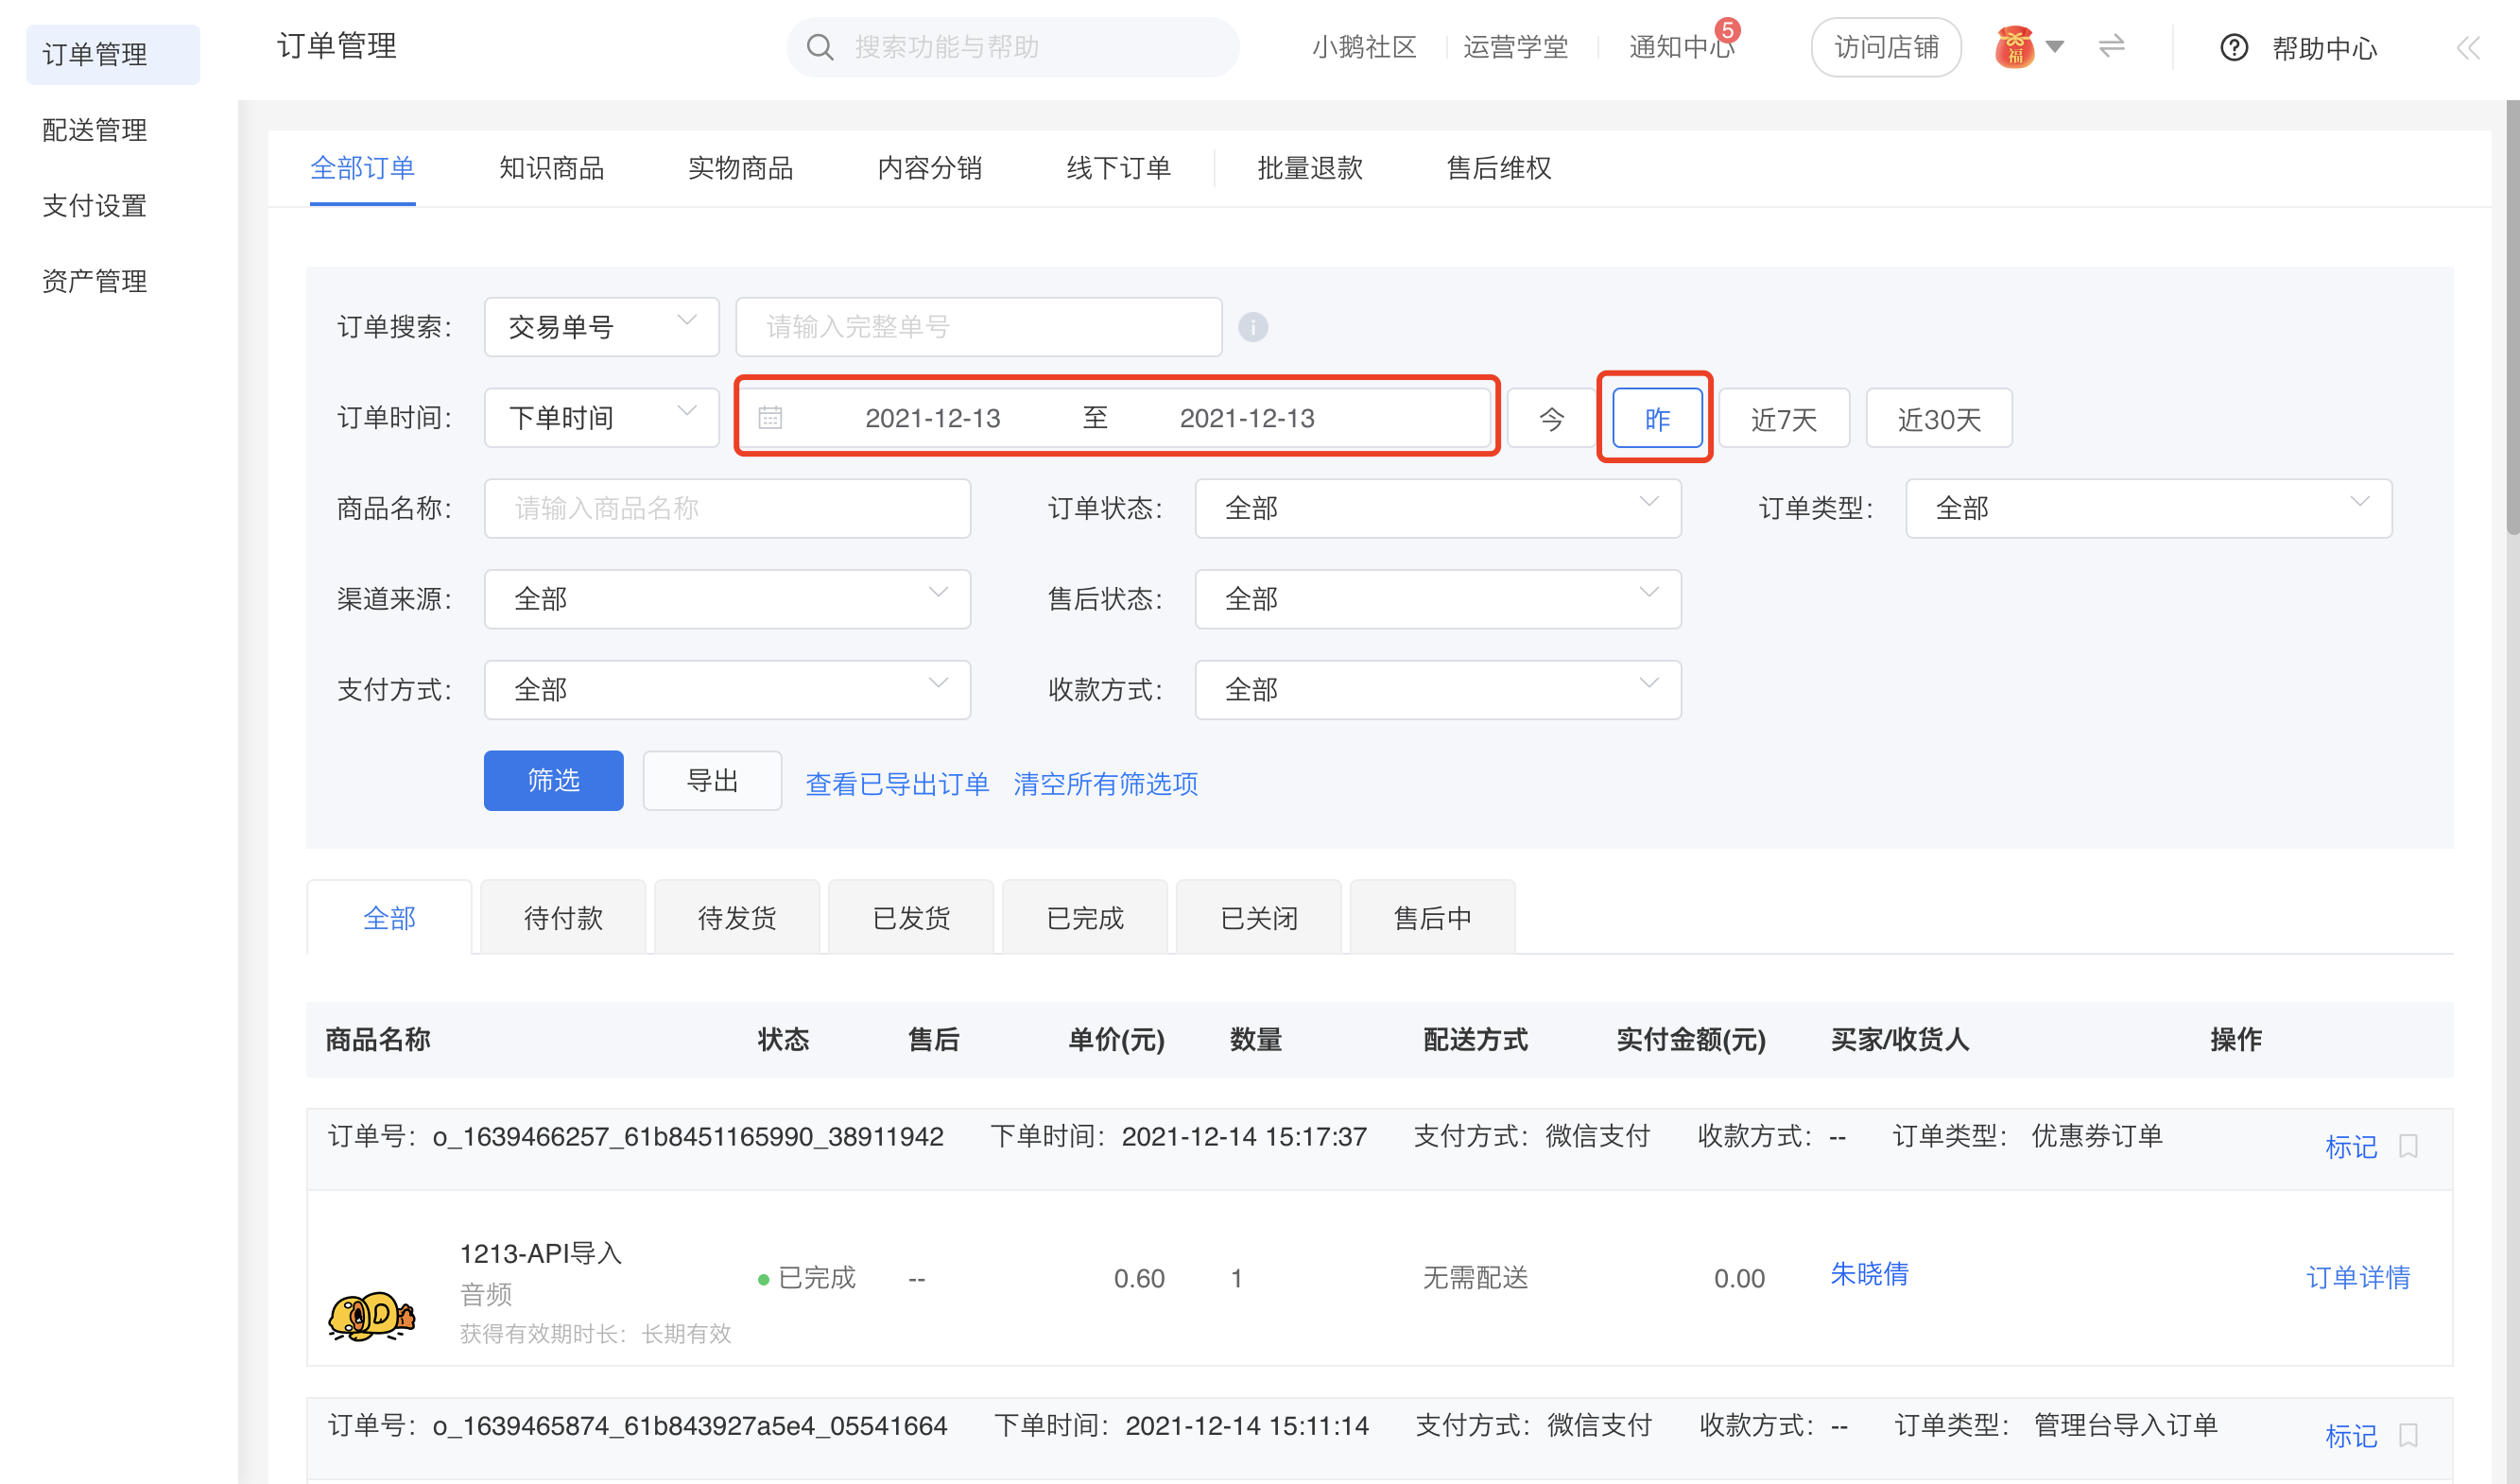Open 配送管理 in the sidebar
The image size is (2520, 1484).
click(94, 130)
